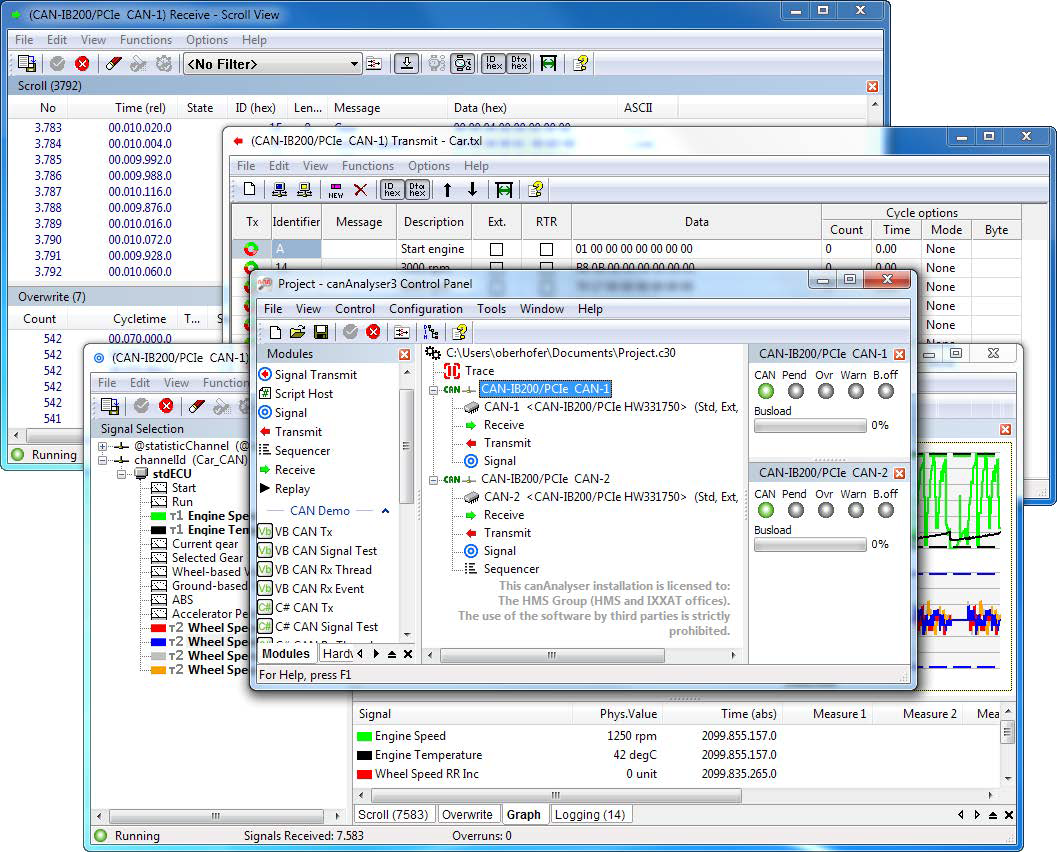The image size is (1057, 852).
Task: Click Engine Speed green color swatch in table
Action: coord(365,737)
